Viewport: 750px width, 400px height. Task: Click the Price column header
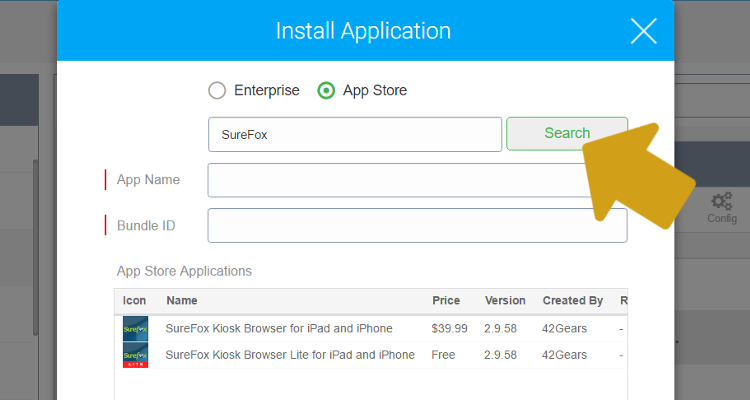446,300
